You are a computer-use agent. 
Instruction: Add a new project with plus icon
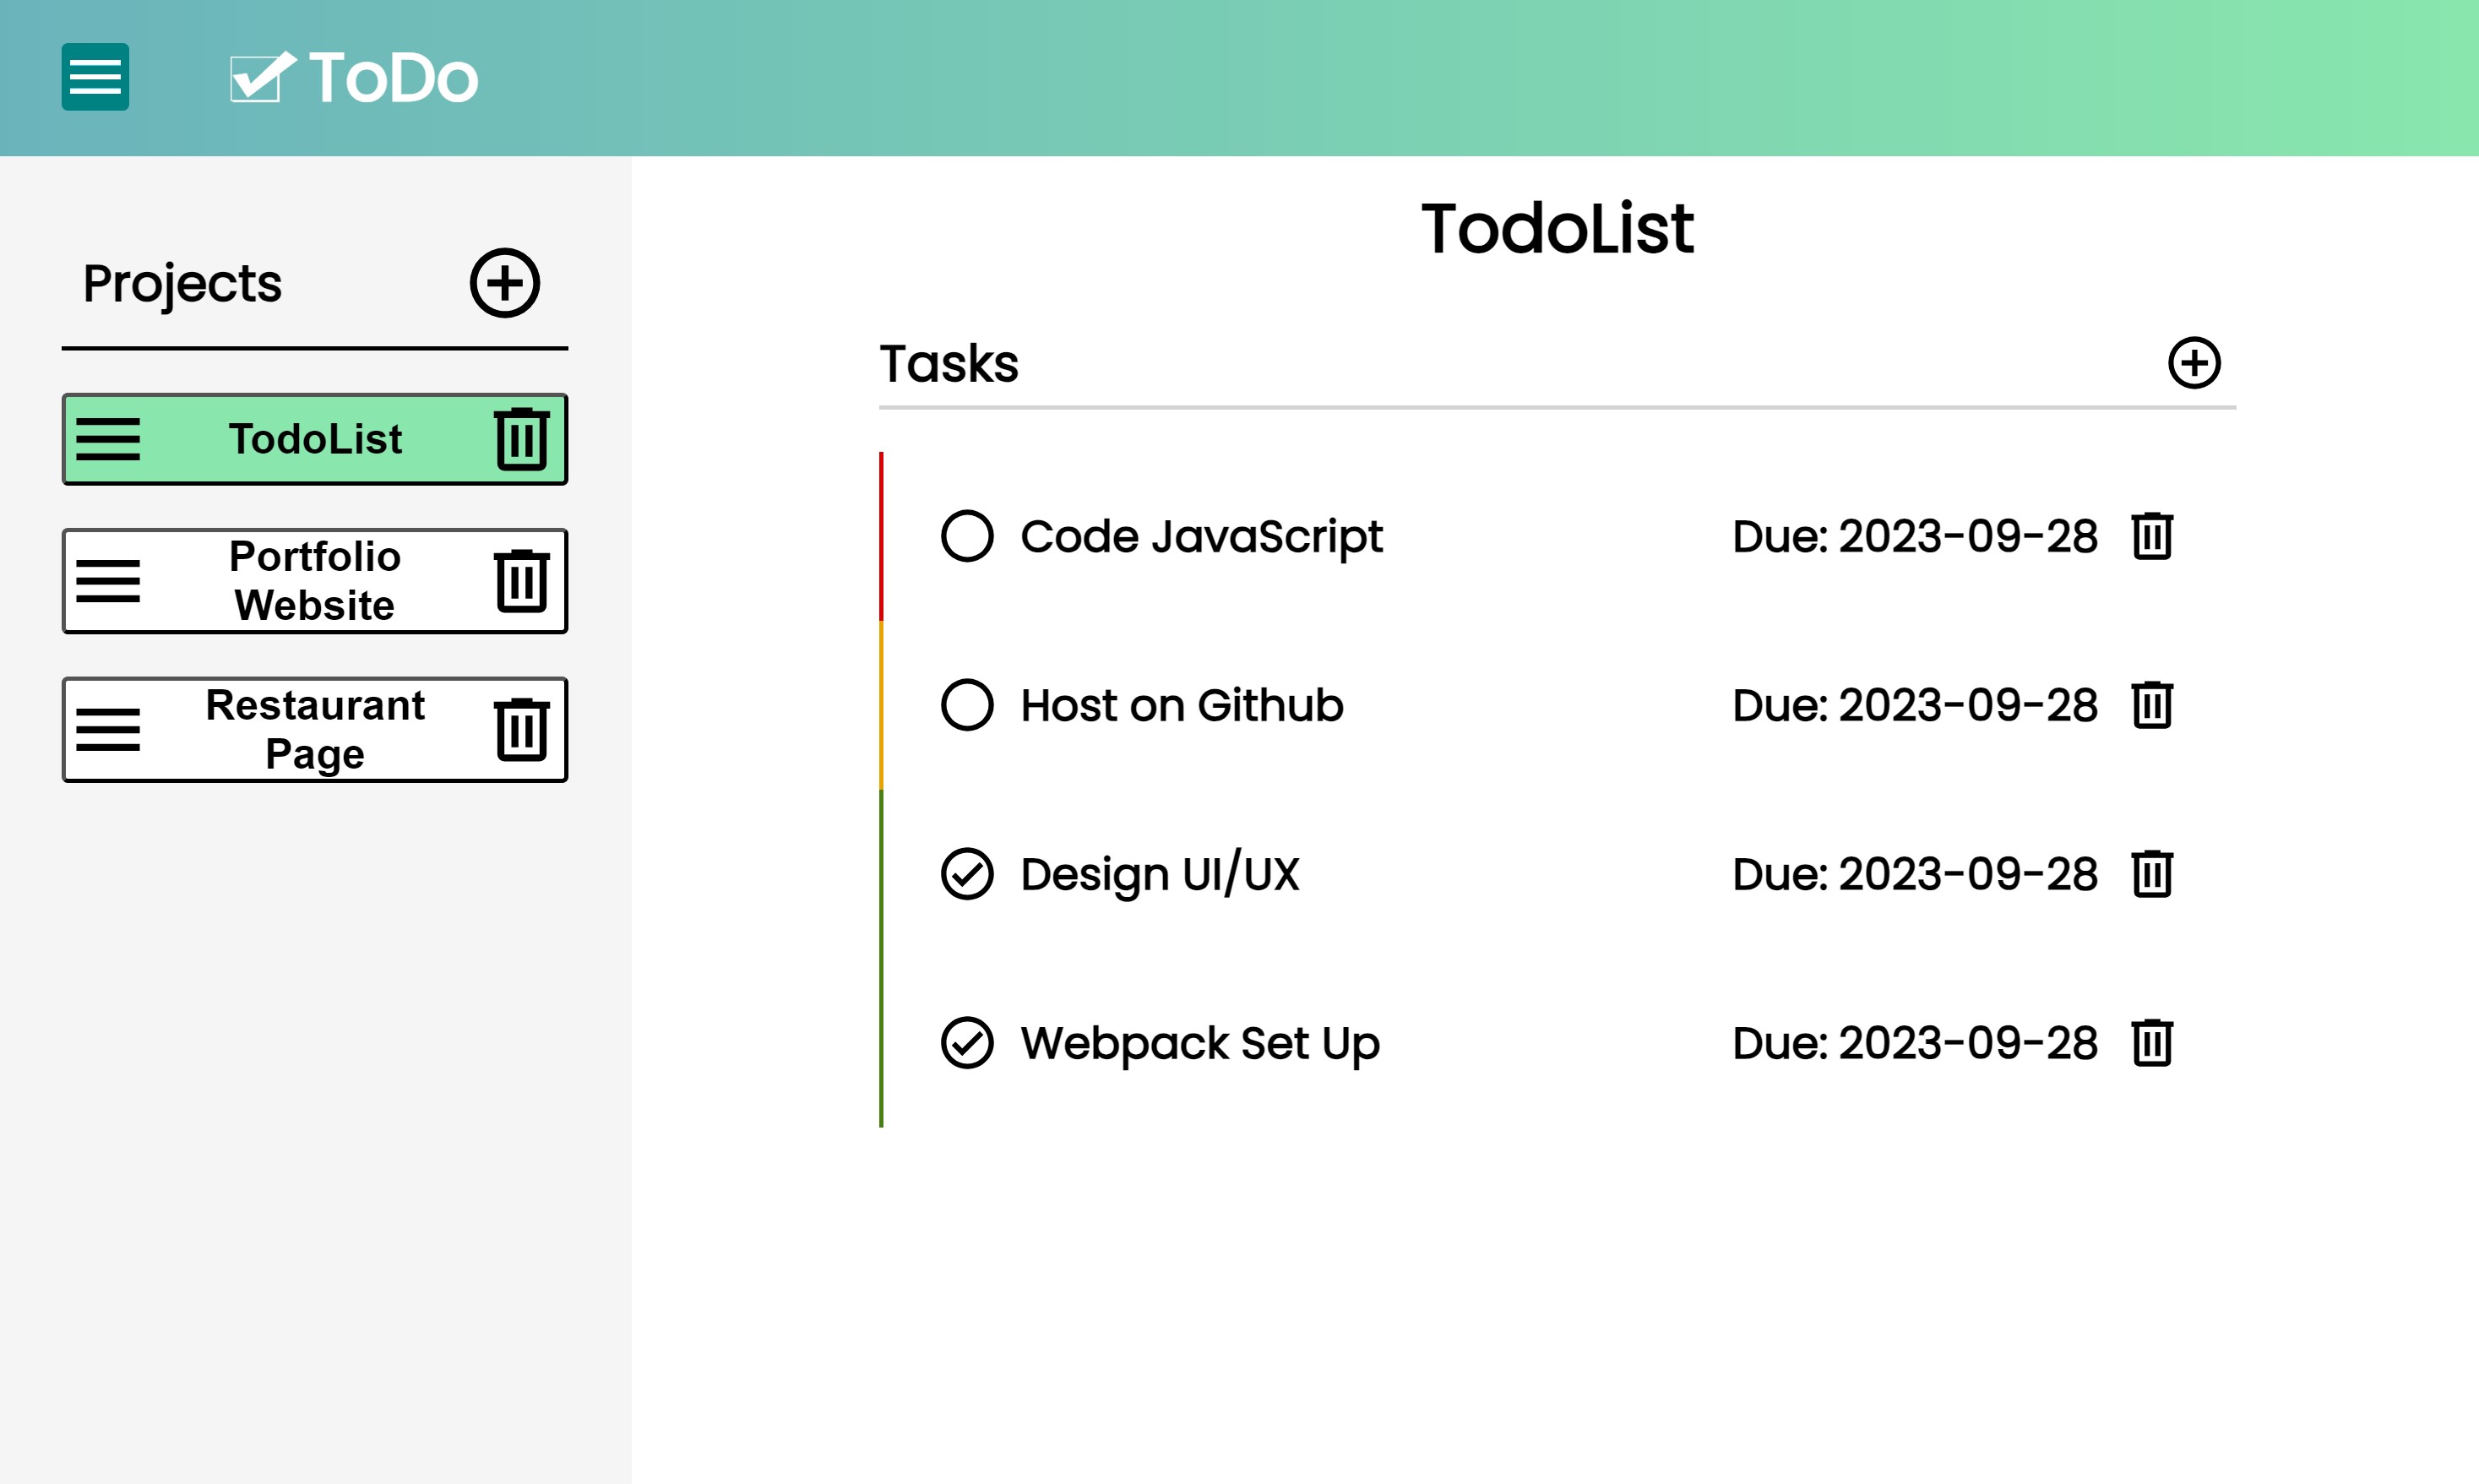pyautogui.click(x=505, y=283)
